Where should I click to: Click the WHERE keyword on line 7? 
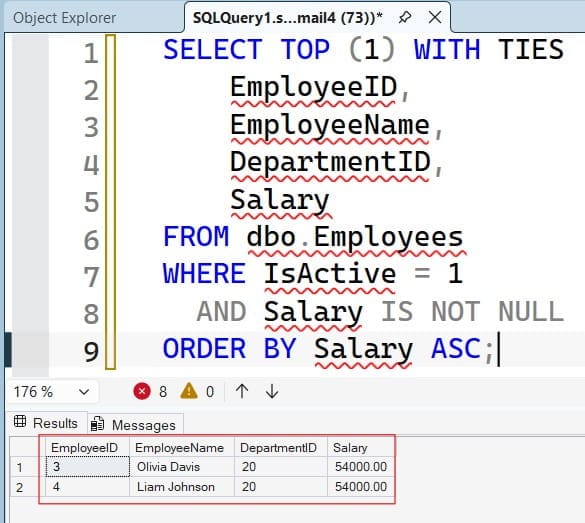pos(204,274)
